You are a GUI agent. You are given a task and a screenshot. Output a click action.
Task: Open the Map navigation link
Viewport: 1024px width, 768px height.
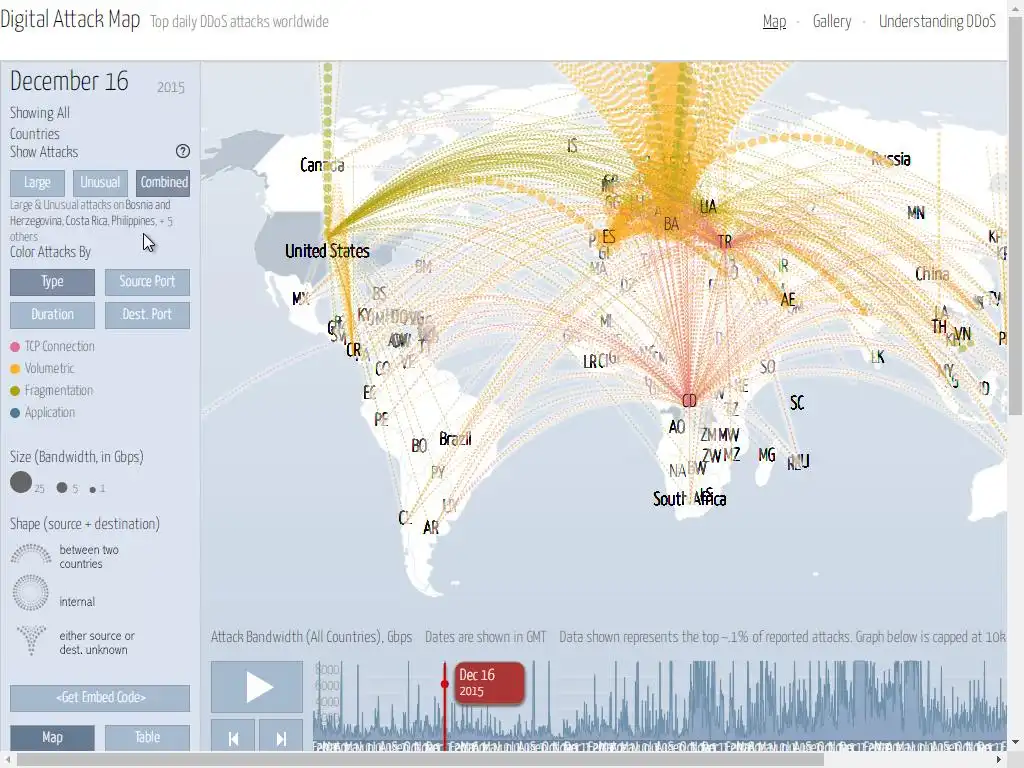(775, 22)
